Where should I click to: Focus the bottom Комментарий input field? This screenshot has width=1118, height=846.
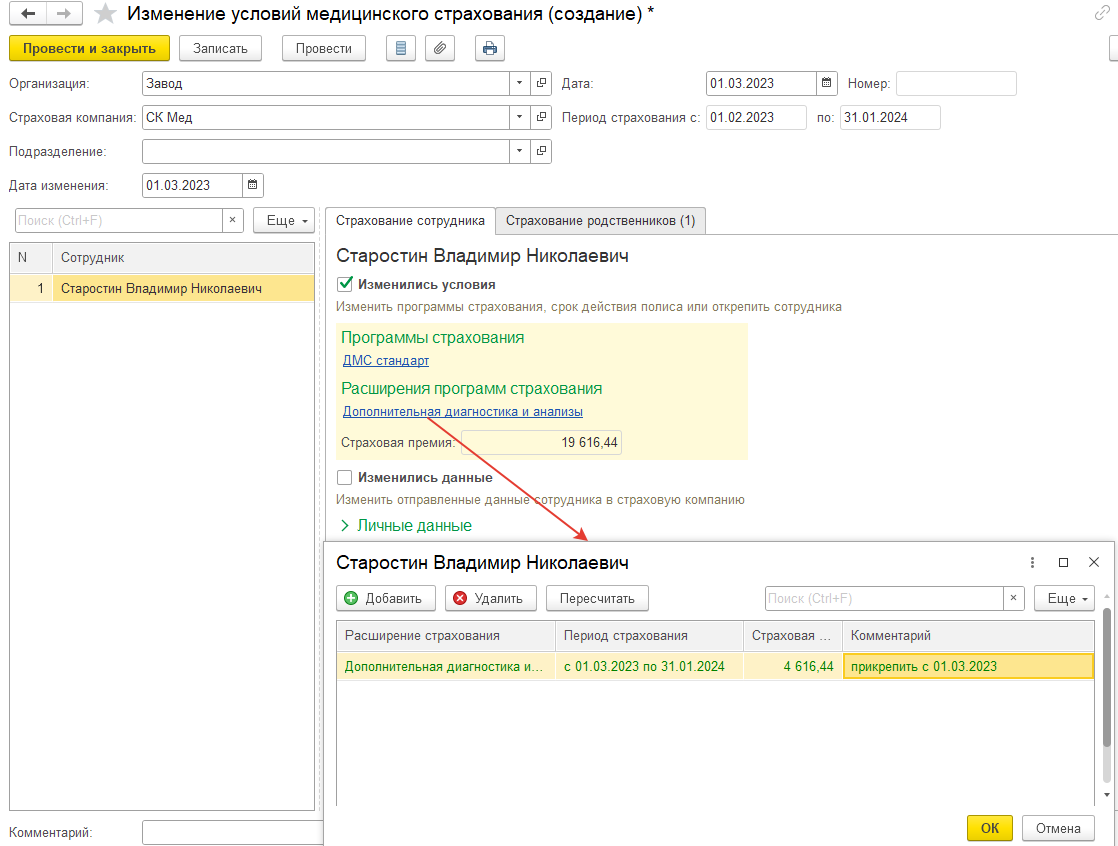(233, 832)
